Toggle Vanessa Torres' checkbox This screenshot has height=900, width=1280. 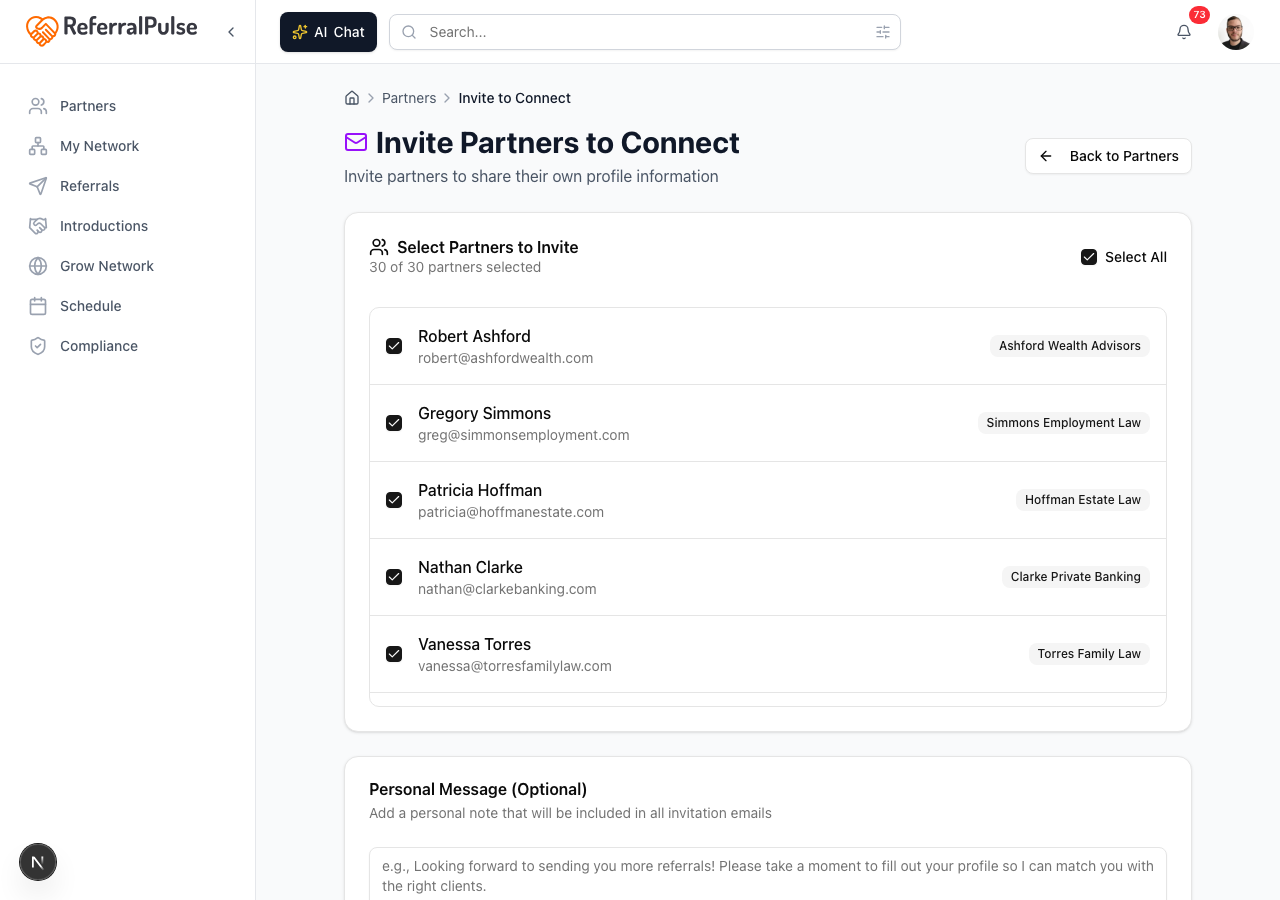click(x=394, y=654)
